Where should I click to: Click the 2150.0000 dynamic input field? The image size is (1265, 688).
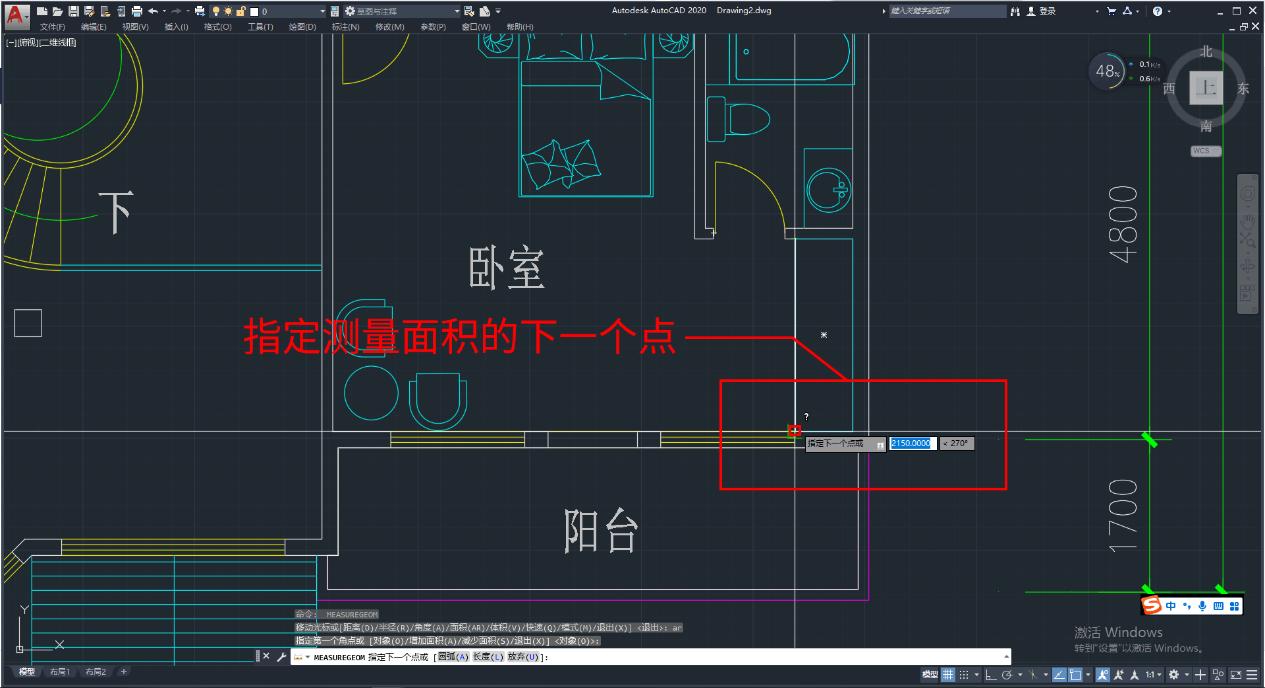coord(911,443)
